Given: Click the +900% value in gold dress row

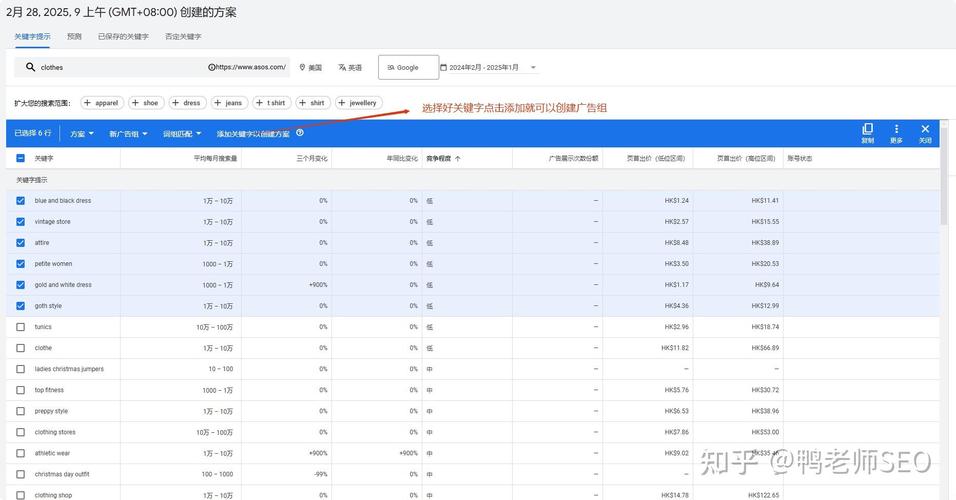Looking at the screenshot, I should click(318, 285).
